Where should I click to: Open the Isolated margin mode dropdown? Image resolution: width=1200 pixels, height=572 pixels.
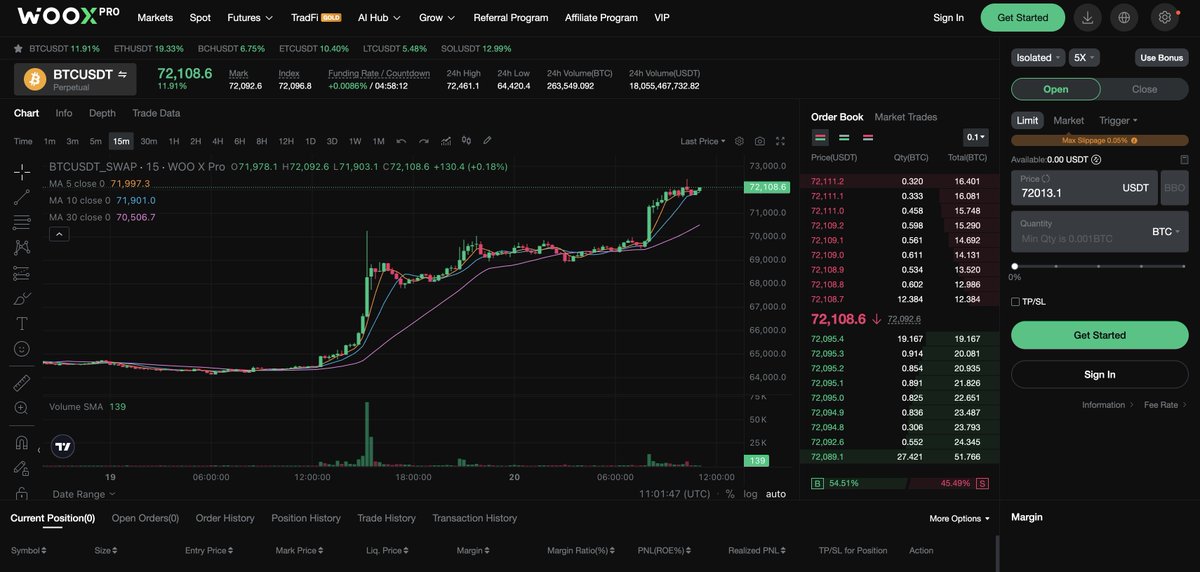pyautogui.click(x=1038, y=57)
